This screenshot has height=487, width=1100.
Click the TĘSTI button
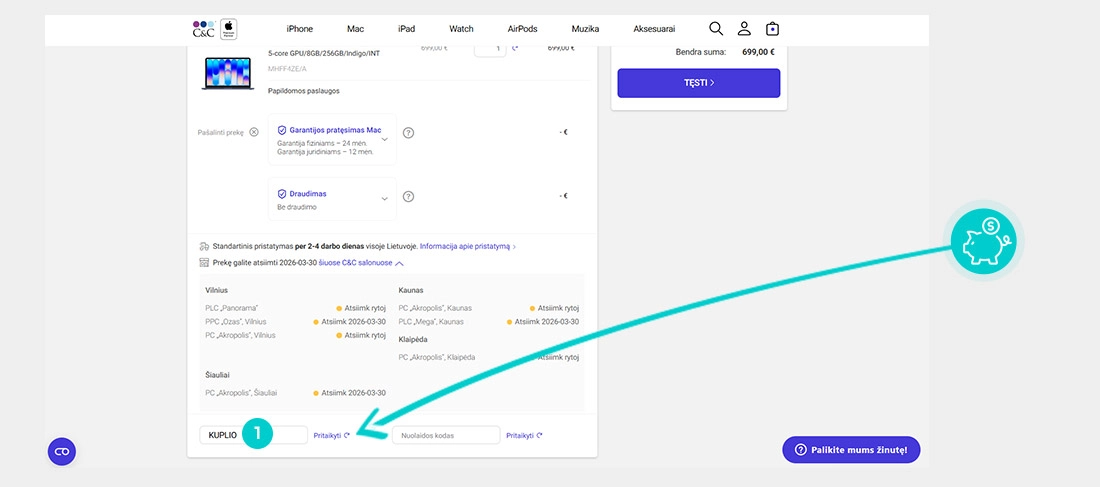pyautogui.click(x=699, y=83)
